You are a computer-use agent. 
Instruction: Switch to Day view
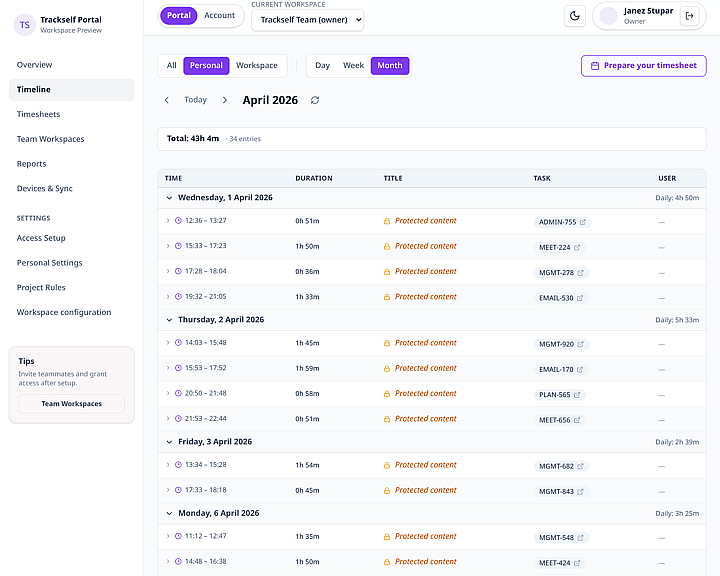[x=322, y=65]
